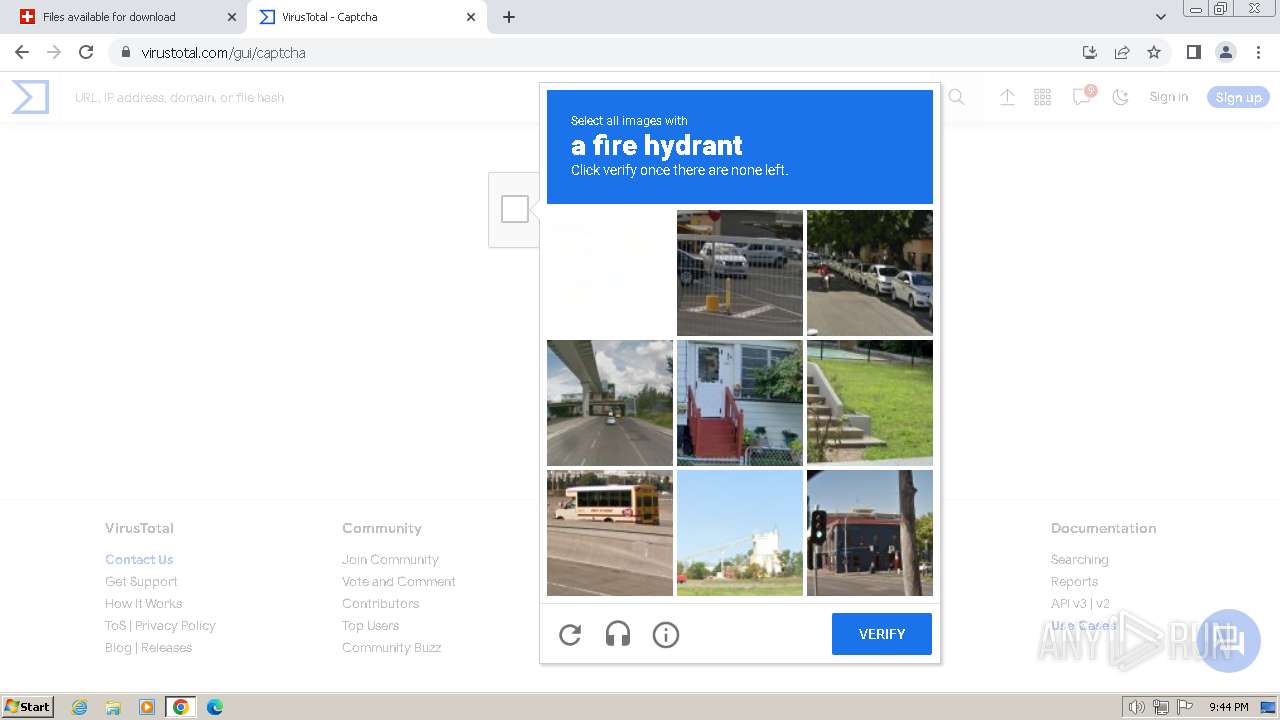This screenshot has width=1280, height=720.
Task: Select the blank white captcha tile
Action: tap(610, 273)
